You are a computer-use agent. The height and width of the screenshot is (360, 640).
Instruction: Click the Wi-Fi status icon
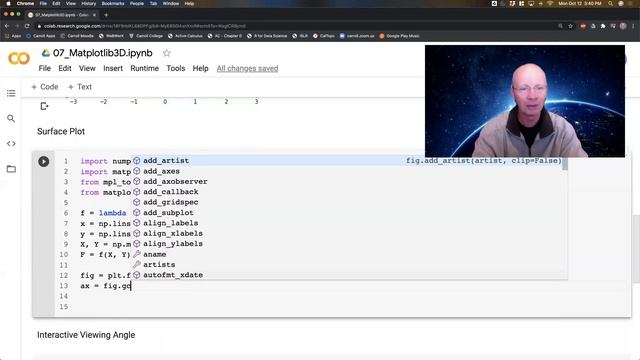pyautogui.click(x=550, y=3)
